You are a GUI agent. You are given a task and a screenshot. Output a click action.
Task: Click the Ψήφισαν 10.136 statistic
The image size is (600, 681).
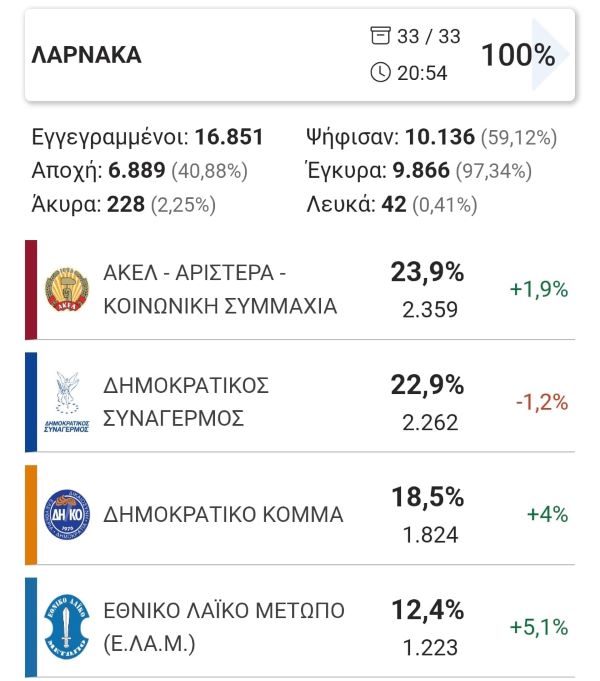pyautogui.click(x=431, y=137)
